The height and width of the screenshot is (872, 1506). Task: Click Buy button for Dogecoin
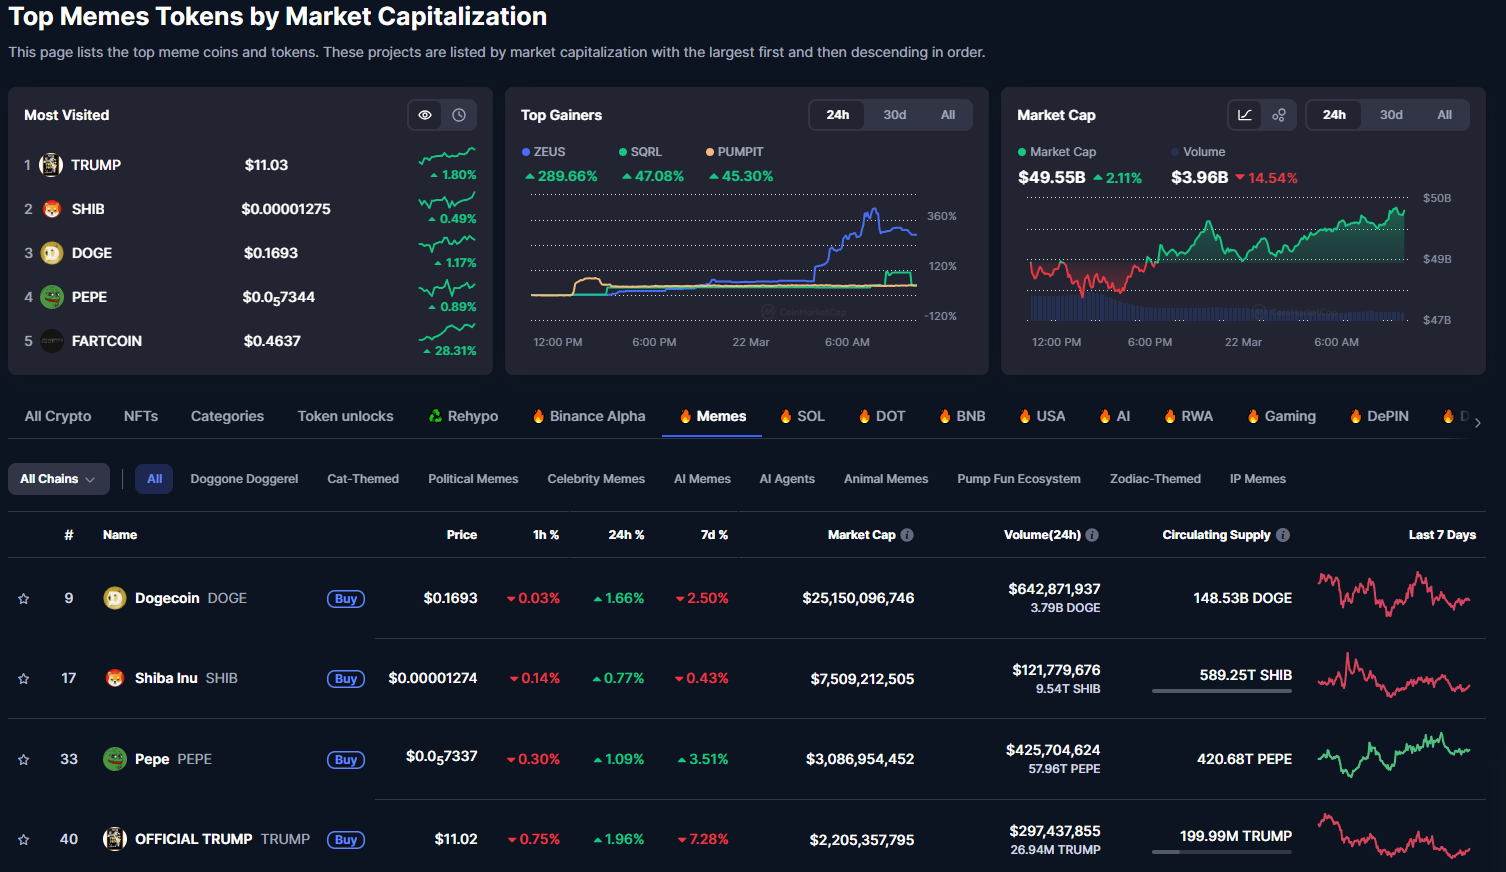[x=346, y=599]
